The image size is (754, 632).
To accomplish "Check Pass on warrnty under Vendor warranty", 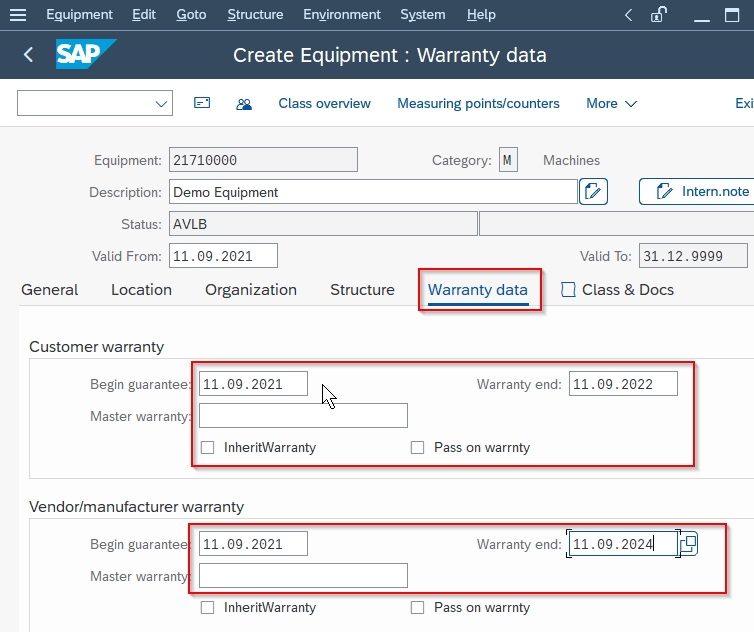I will coord(417,608).
